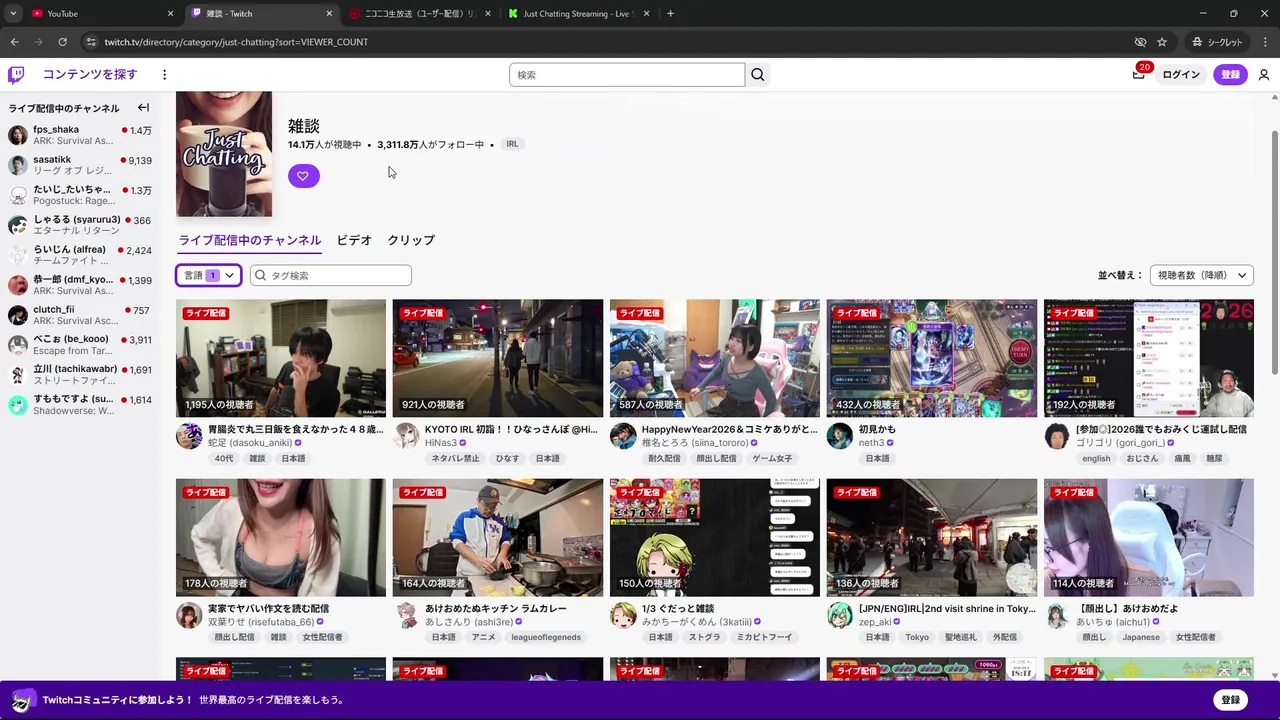The image size is (1280, 720).
Task: Click the browser back arrow
Action: tap(14, 42)
